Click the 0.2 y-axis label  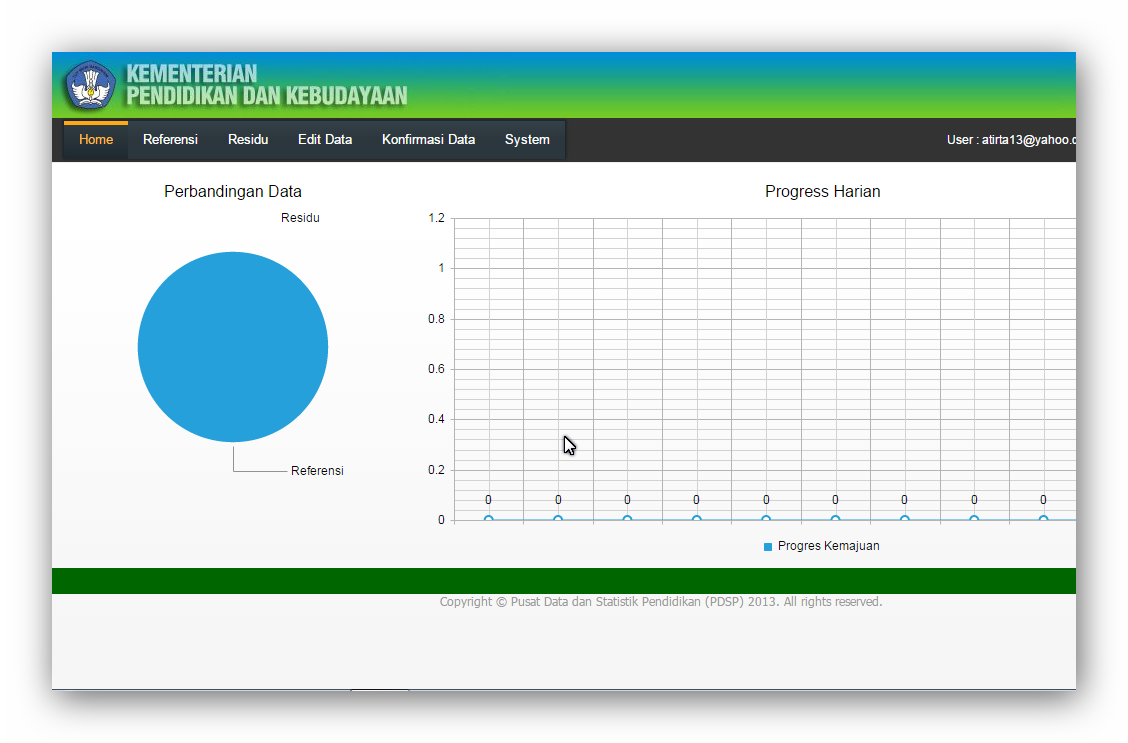[x=437, y=470]
